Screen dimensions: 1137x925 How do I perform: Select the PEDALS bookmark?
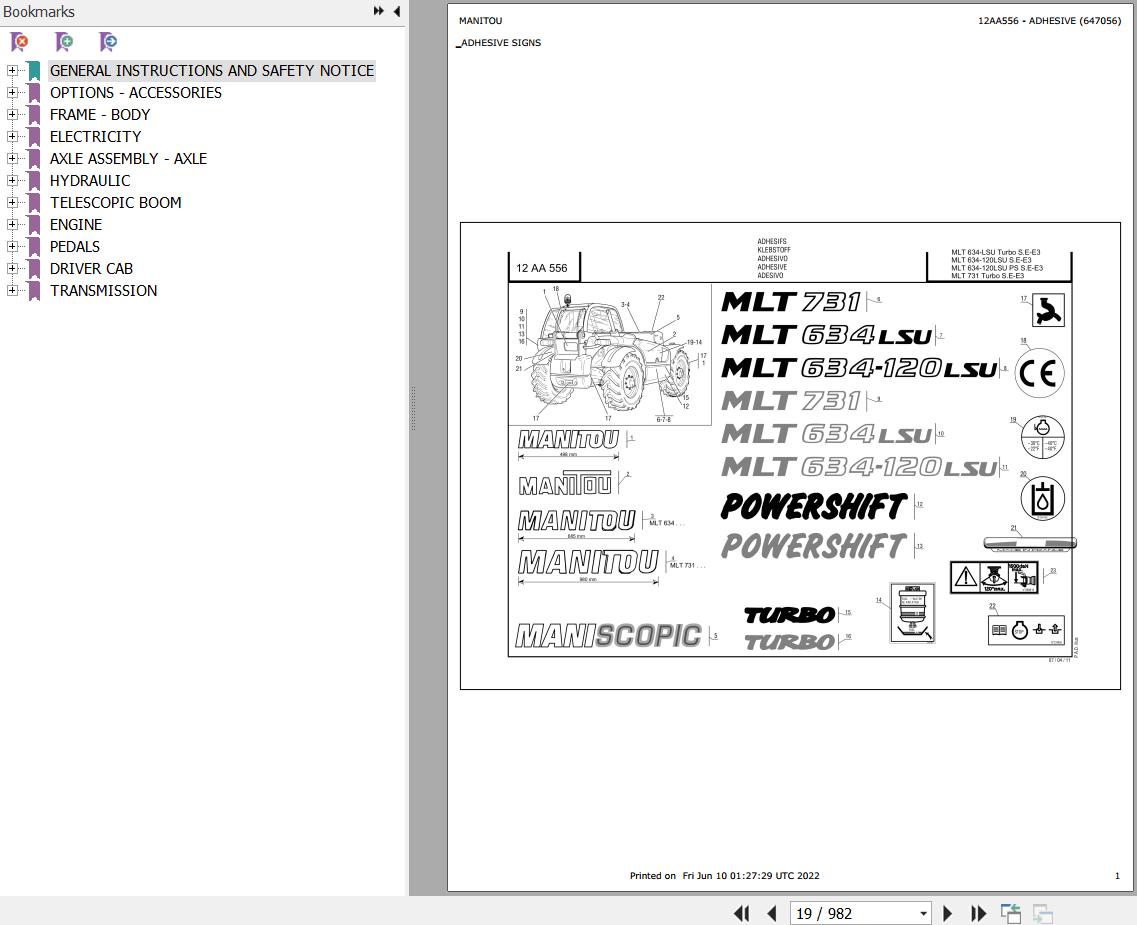pos(75,246)
